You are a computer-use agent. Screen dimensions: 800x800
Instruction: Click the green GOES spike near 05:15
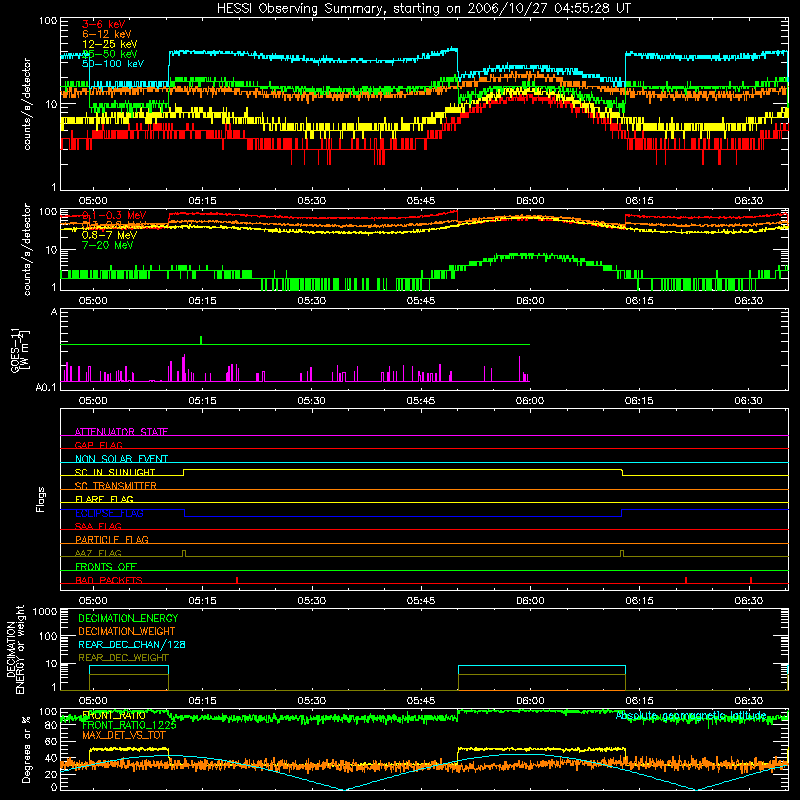tap(201, 340)
